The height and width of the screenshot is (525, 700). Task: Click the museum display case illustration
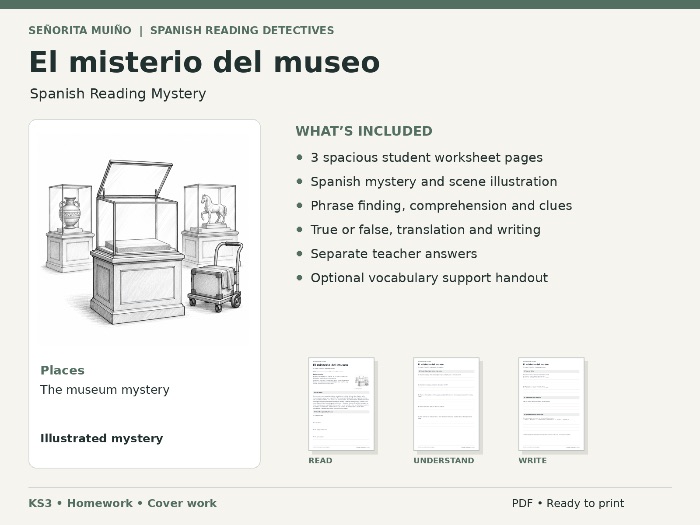click(144, 242)
